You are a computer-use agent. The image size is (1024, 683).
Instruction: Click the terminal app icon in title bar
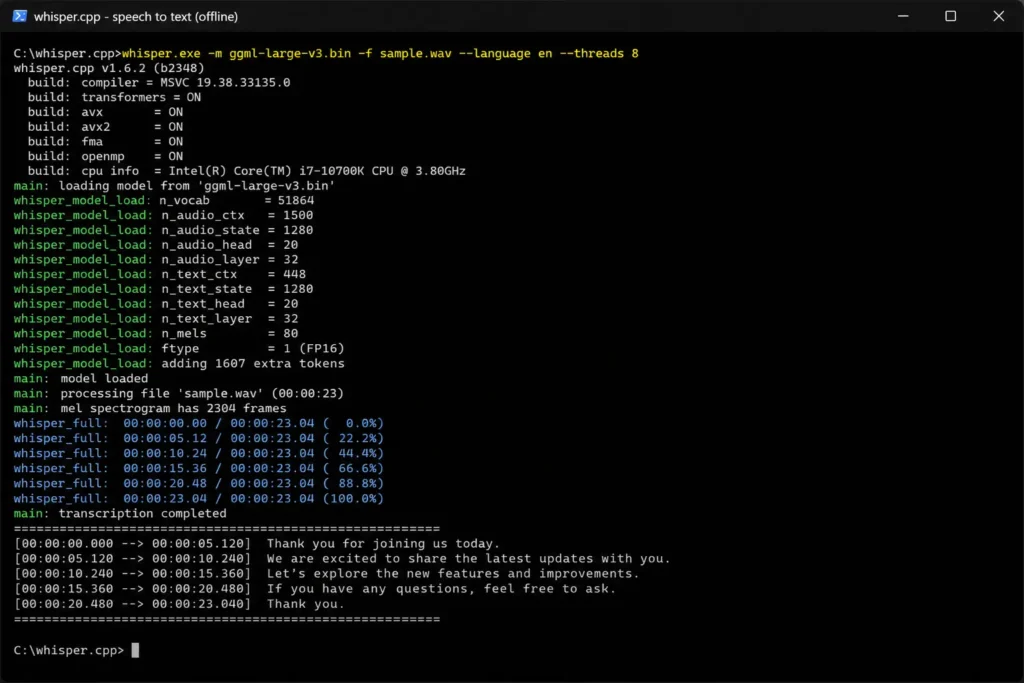click(x=20, y=16)
